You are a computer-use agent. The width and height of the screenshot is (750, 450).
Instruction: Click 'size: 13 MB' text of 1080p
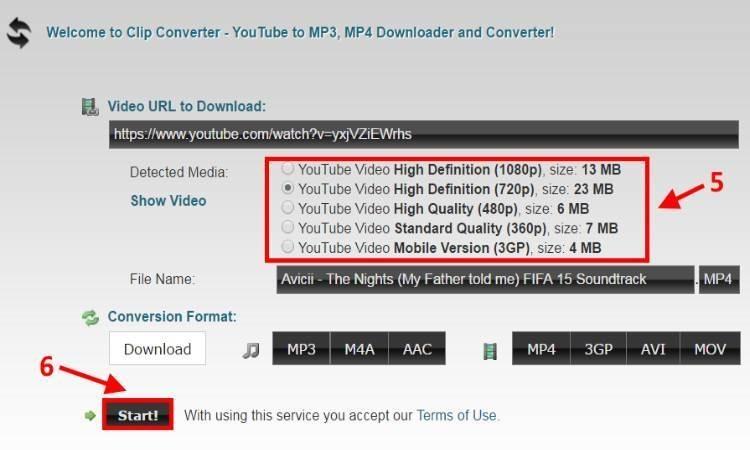pos(585,169)
